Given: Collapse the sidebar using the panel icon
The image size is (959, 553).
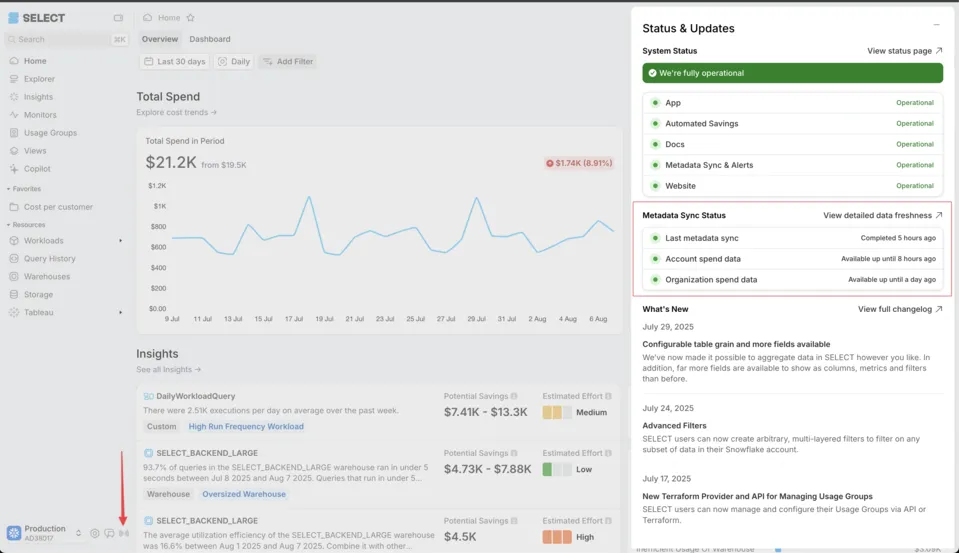Looking at the screenshot, I should 119,18.
